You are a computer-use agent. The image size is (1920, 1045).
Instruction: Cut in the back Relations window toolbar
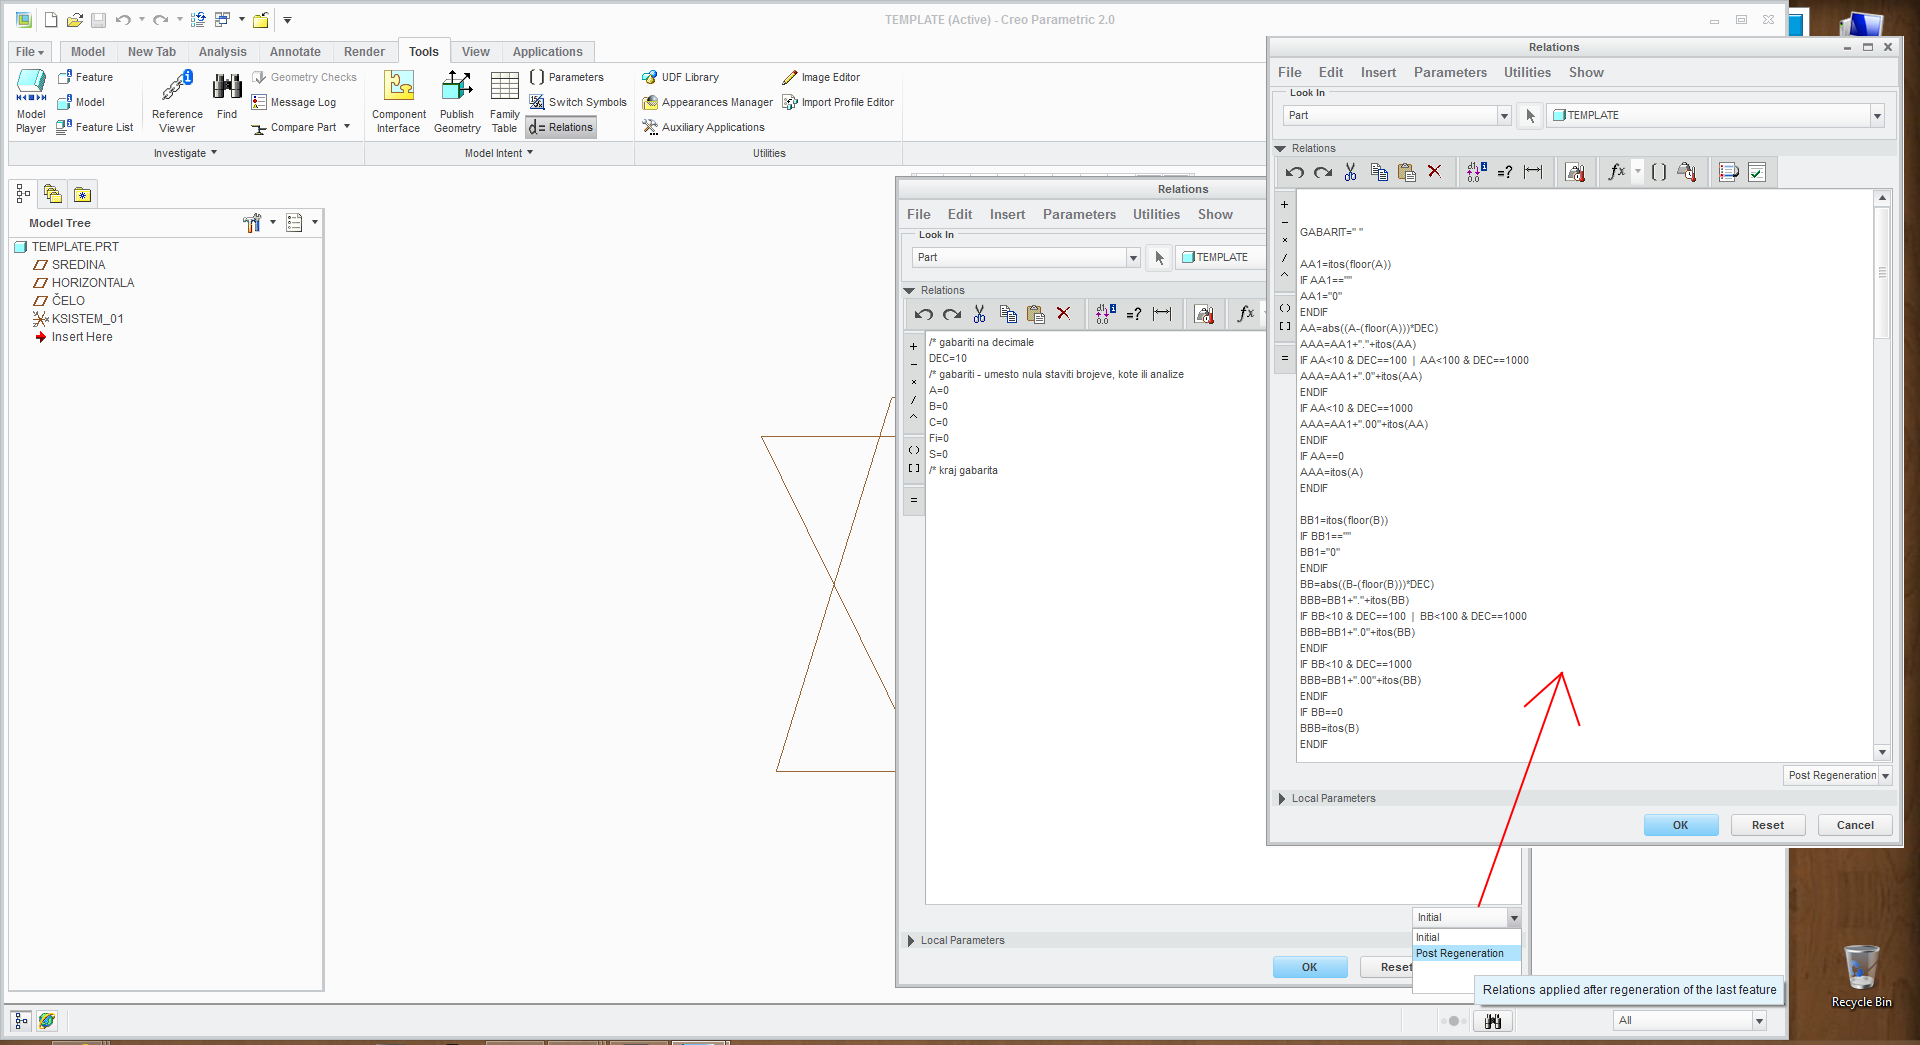pos(979,314)
